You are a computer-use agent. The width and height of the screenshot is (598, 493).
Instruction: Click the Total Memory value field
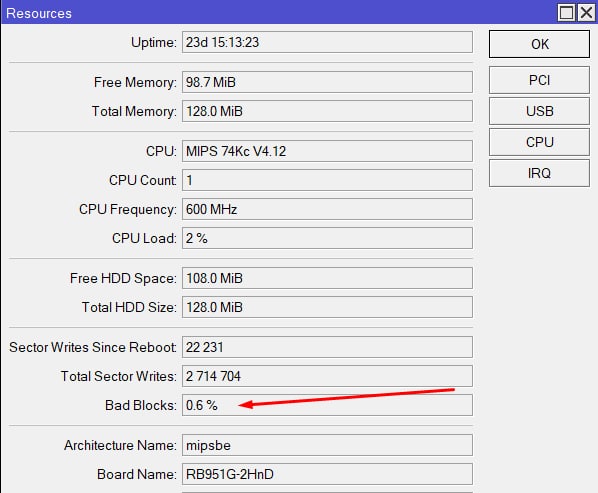pos(327,111)
